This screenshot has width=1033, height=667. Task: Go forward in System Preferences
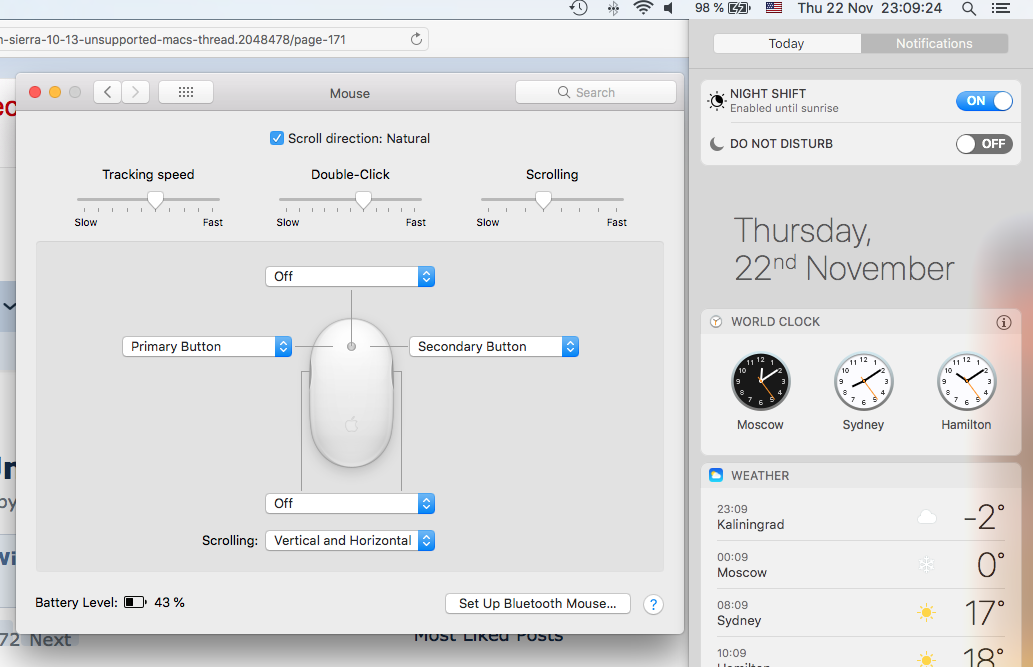135,92
